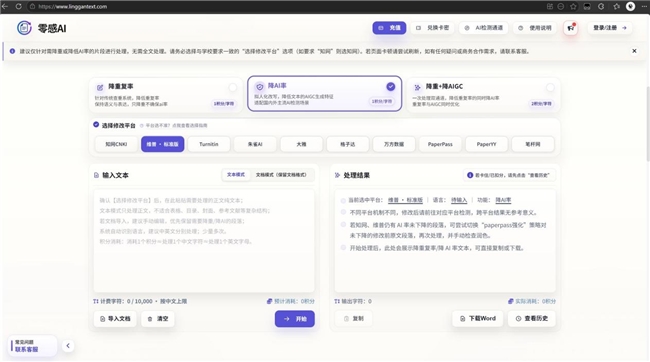The image size is (650, 362).
Task: Click the 查看历史 button
Action: (532, 318)
